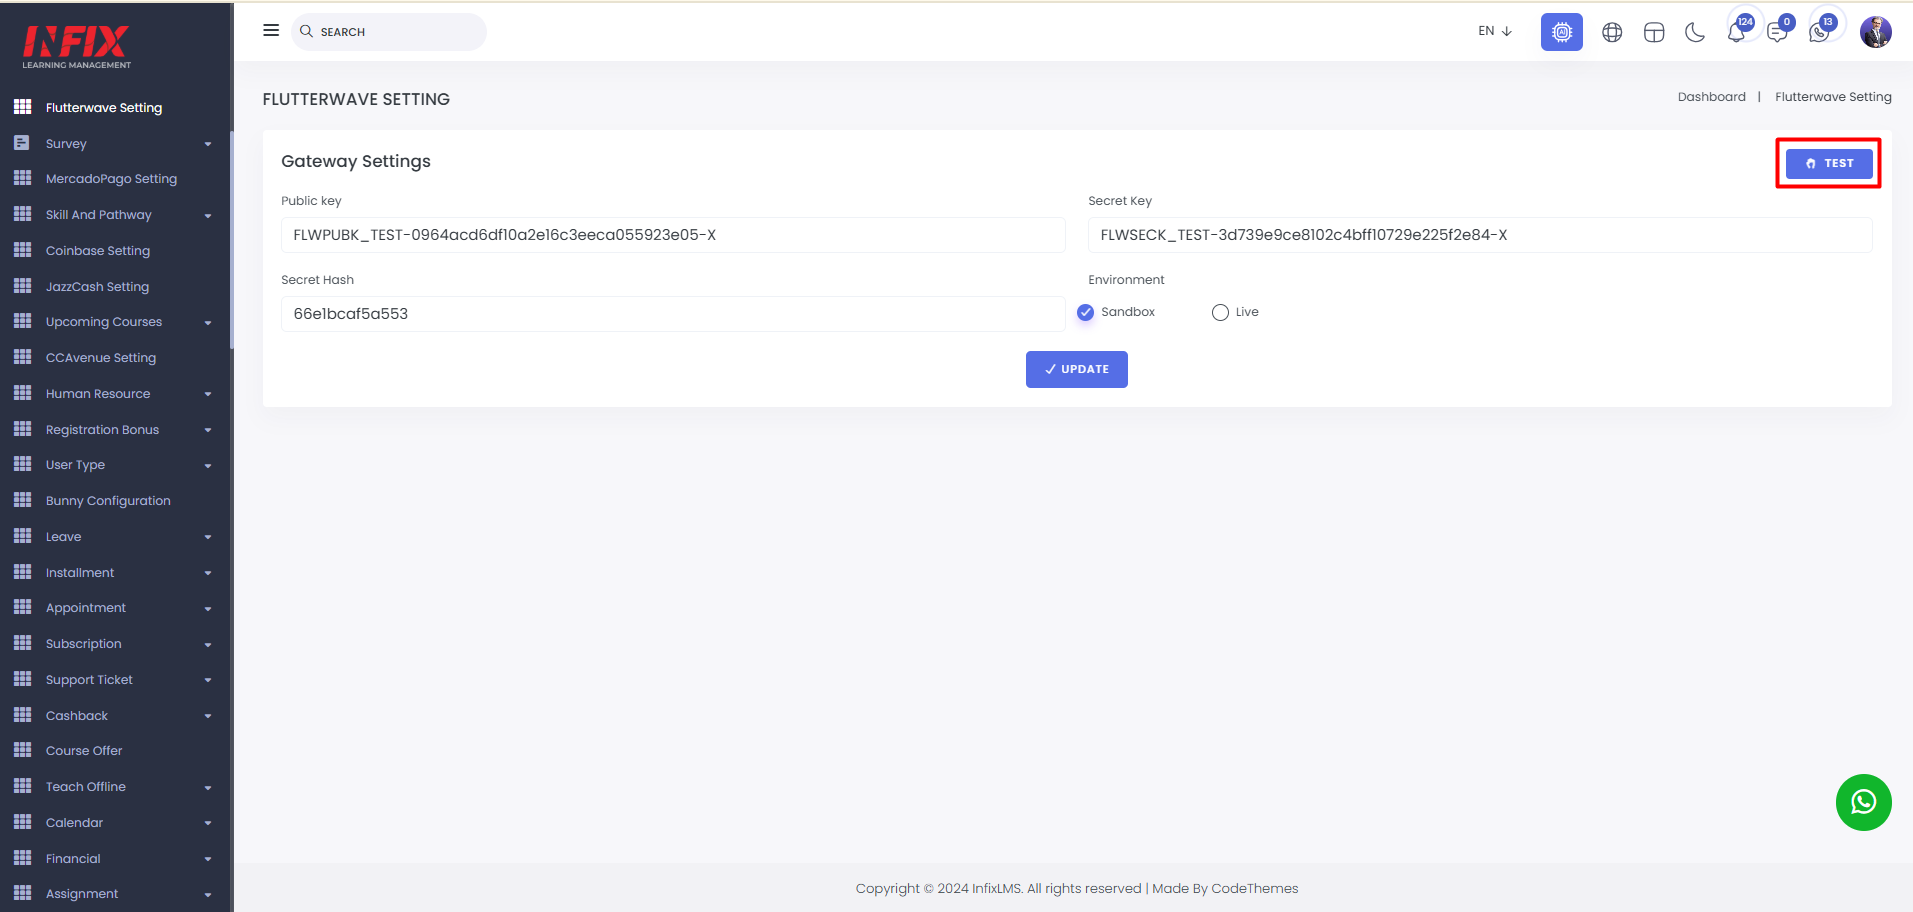Expand the Financial submenu arrow
The width and height of the screenshot is (1913, 912).
[208, 859]
